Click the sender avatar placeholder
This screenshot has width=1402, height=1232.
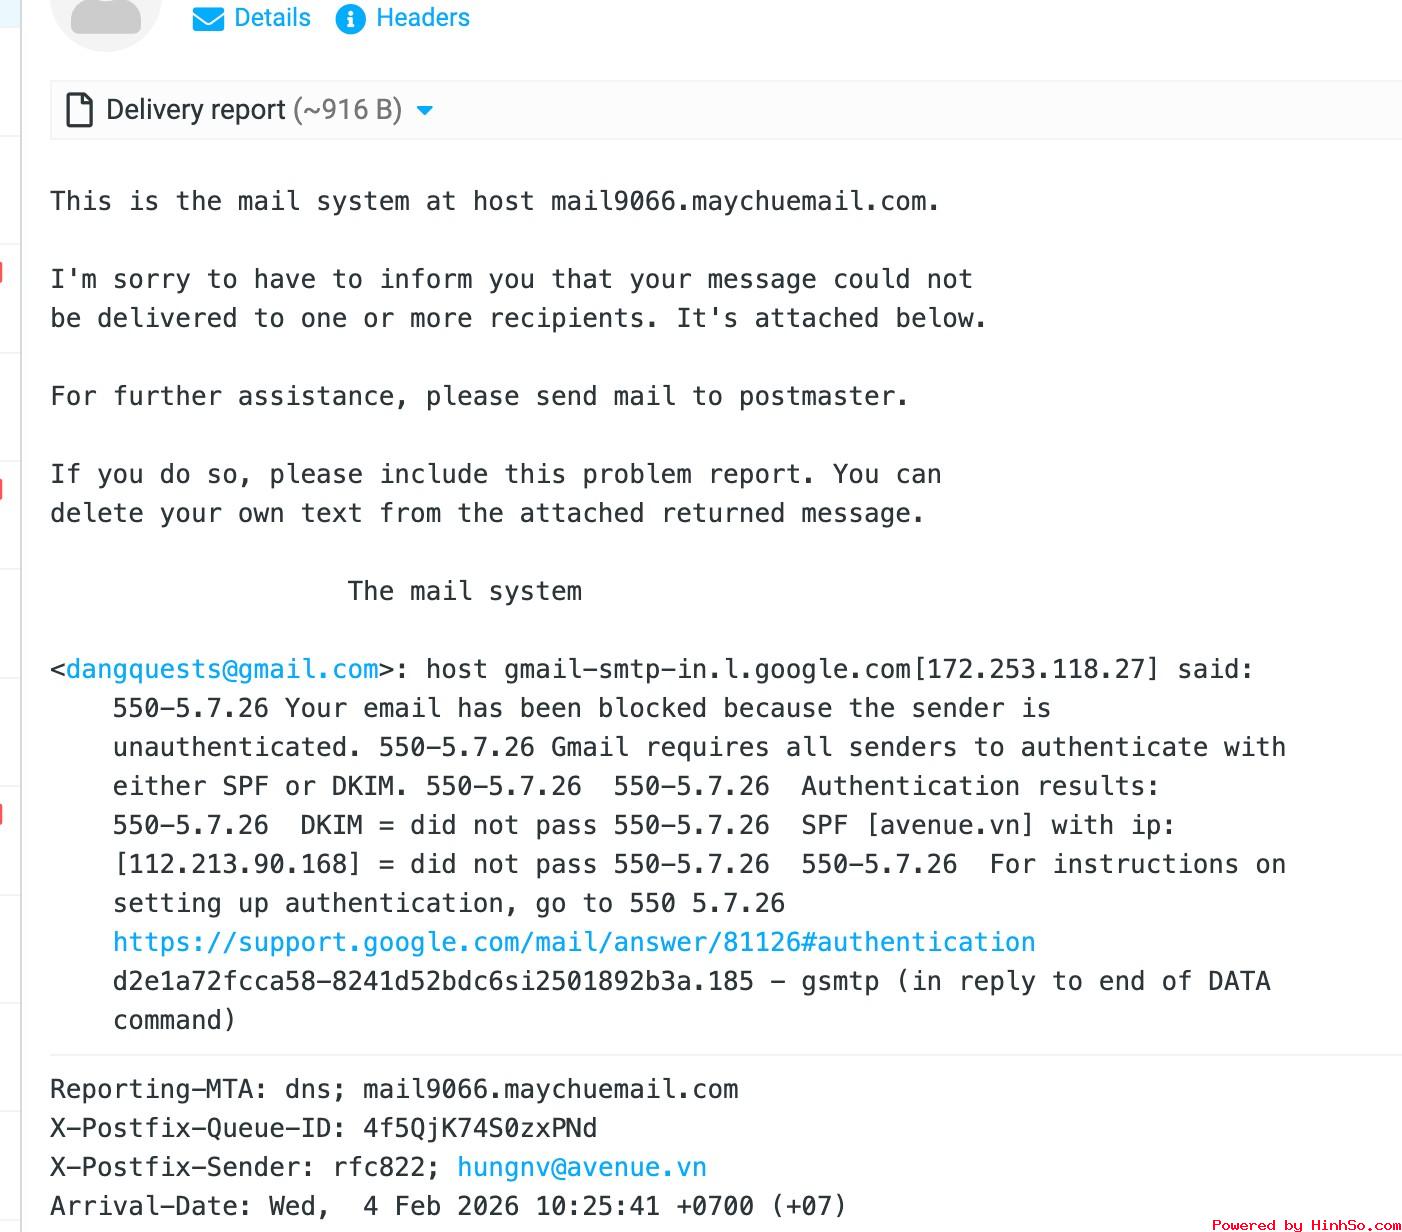click(x=106, y=18)
